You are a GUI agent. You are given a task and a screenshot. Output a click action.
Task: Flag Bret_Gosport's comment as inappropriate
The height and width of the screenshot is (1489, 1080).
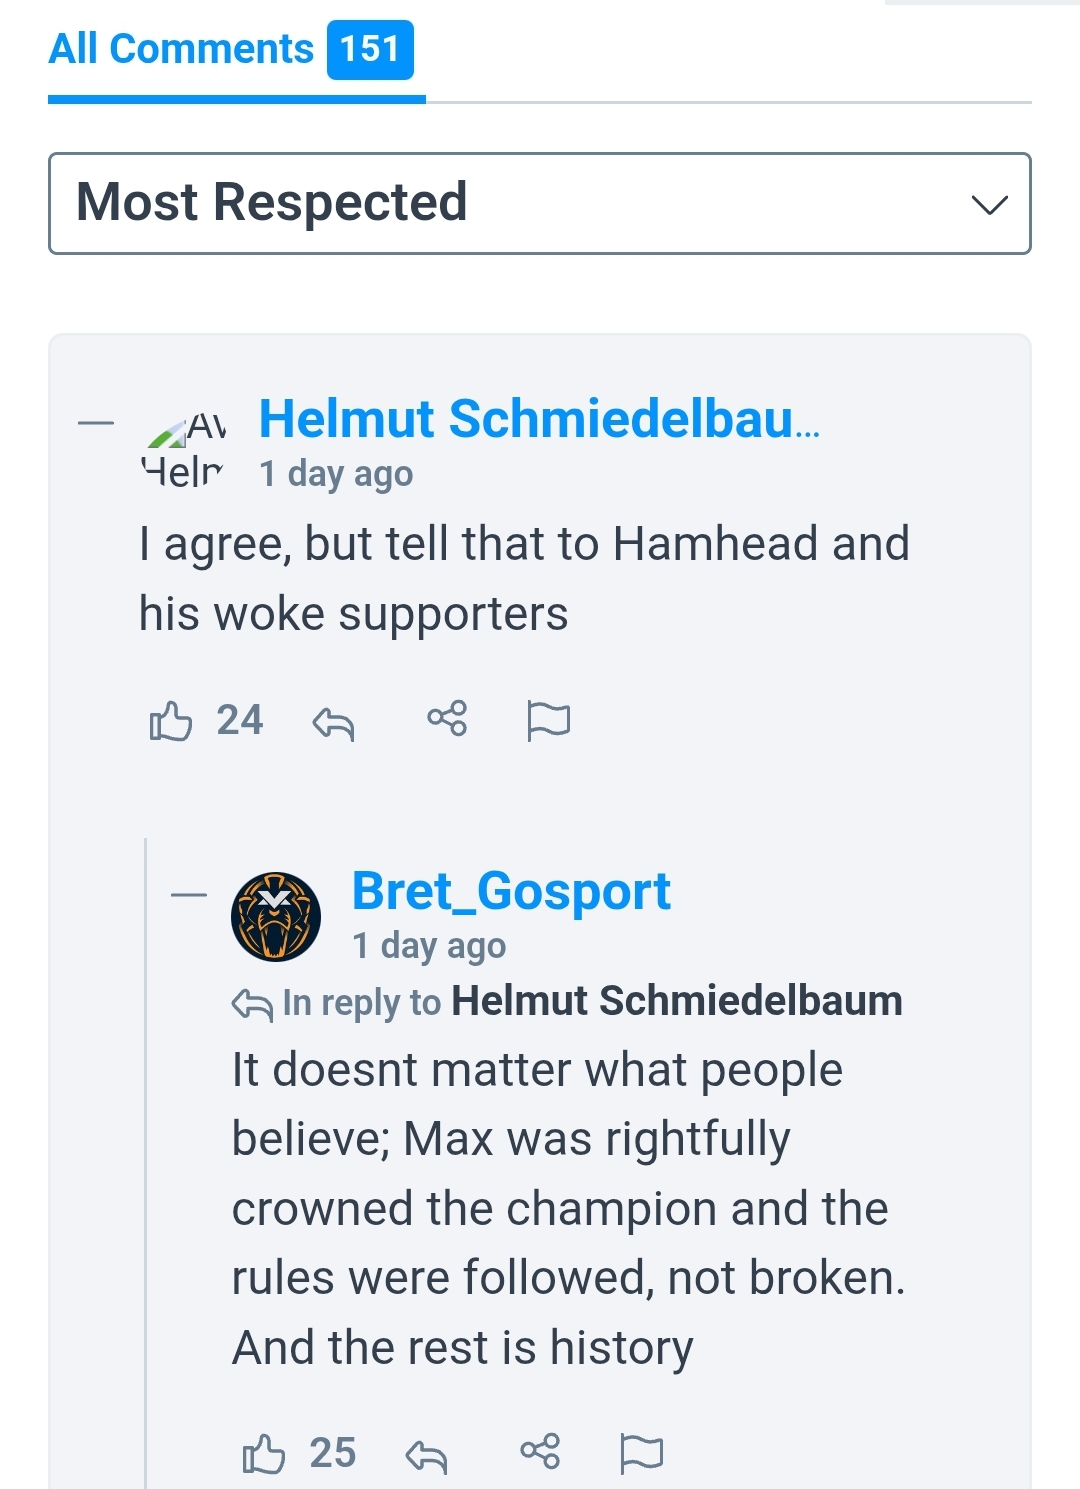641,1453
